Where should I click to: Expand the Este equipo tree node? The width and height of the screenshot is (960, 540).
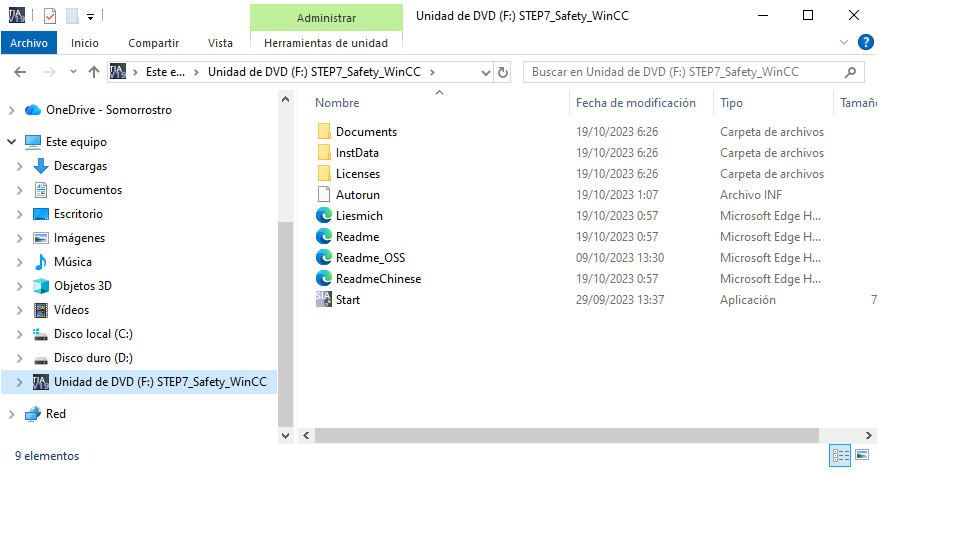pos(12,142)
